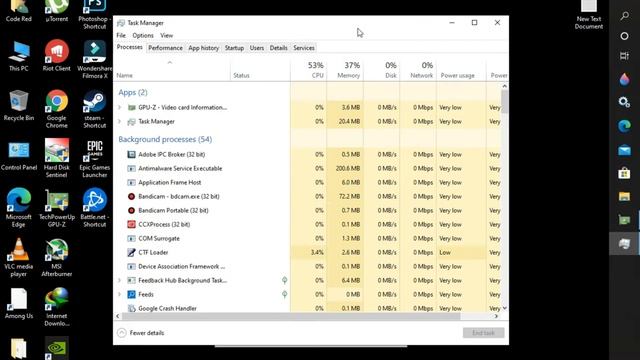Switch to the Startup tab
The image size is (640, 360).
pyautogui.click(x=234, y=48)
